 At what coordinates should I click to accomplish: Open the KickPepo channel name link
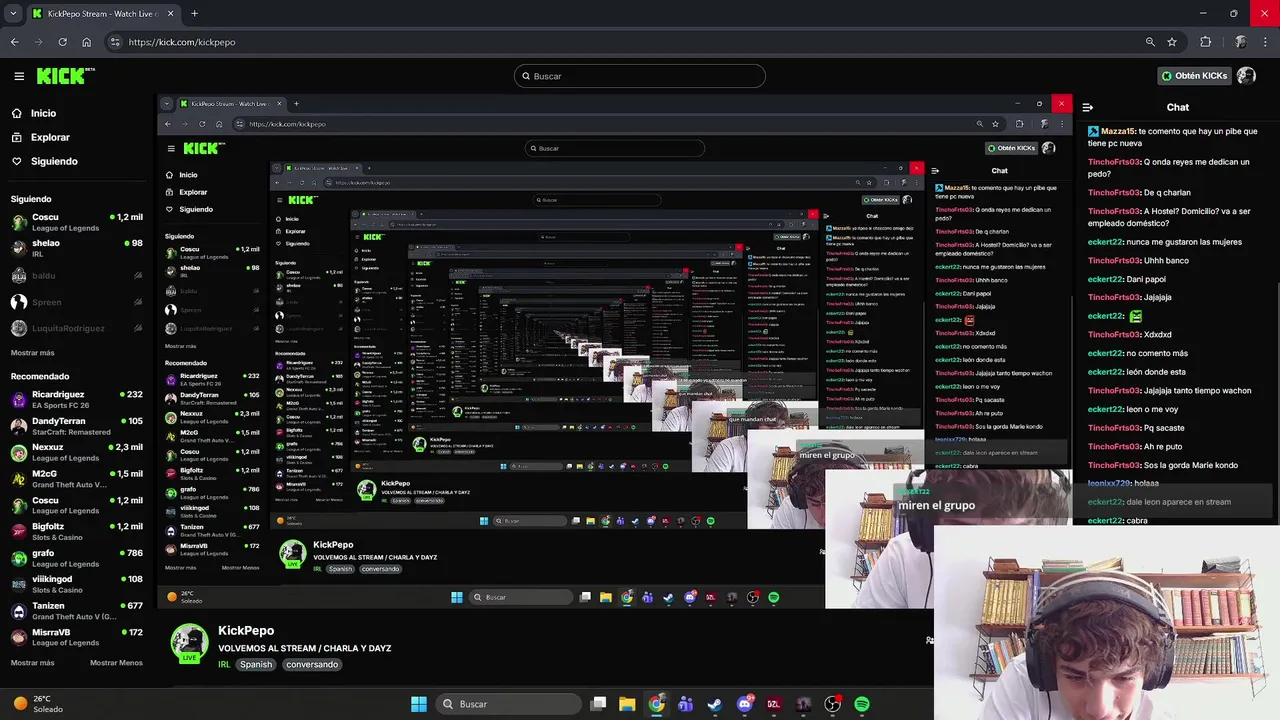[x=246, y=631]
